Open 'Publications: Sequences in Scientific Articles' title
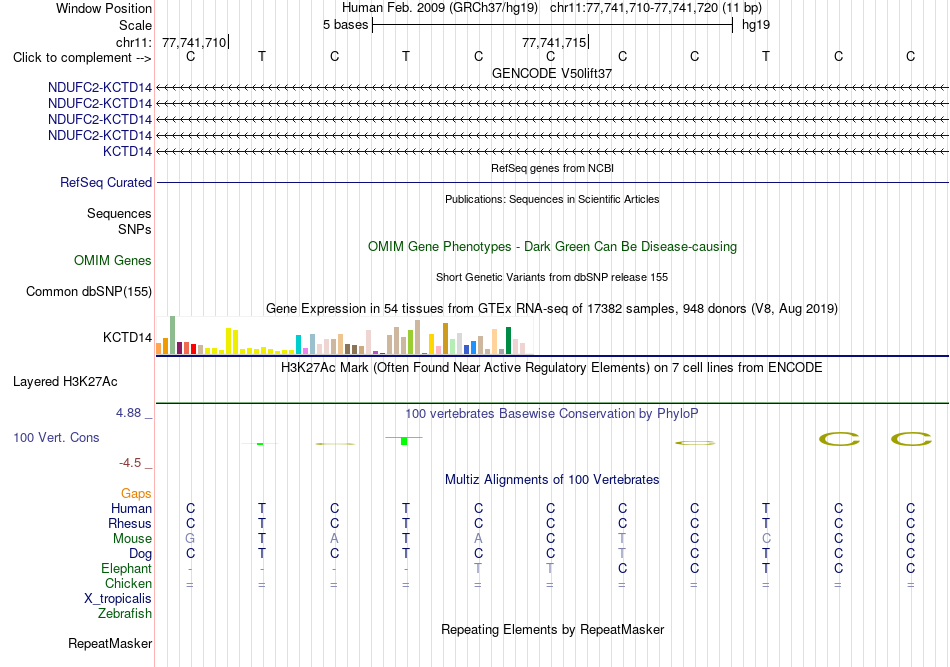Image resolution: width=950 pixels, height=667 pixels. (552, 199)
